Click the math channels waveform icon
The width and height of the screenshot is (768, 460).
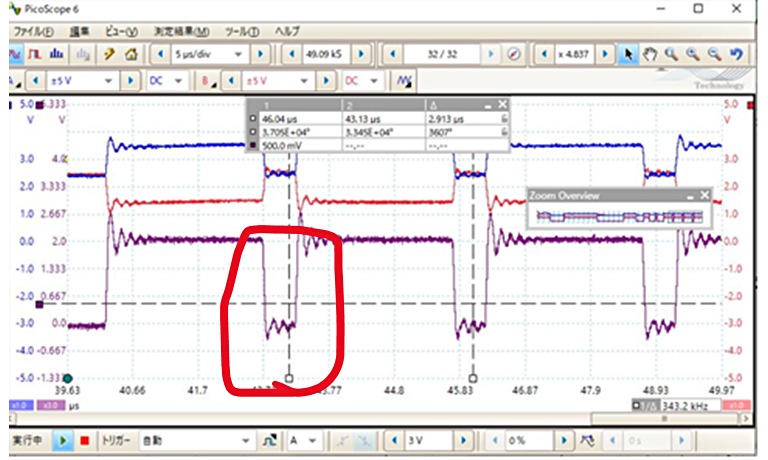click(x=405, y=80)
